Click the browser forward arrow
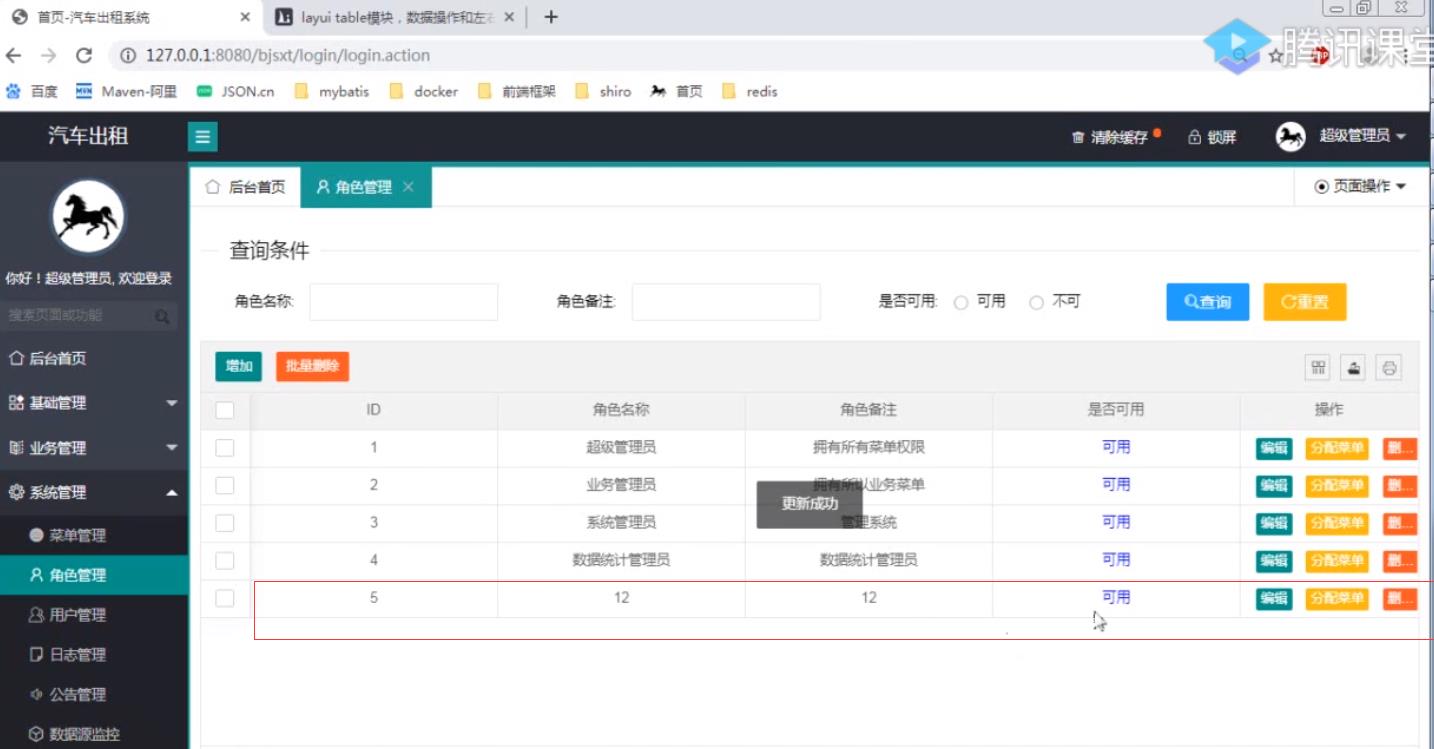Viewport: 1434px width, 749px height. coord(49,56)
